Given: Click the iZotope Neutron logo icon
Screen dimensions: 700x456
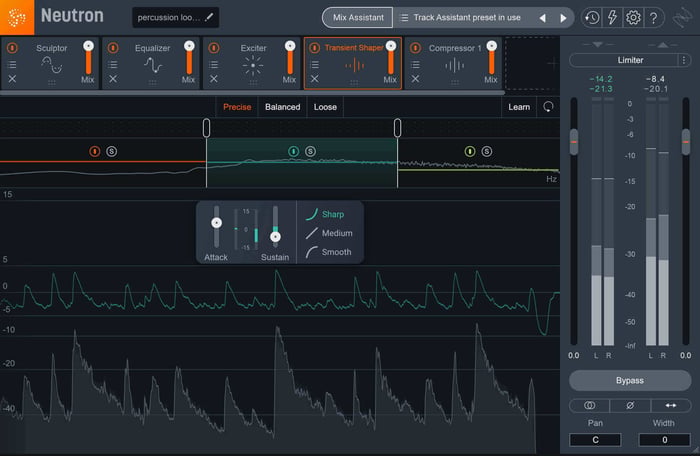Looking at the screenshot, I should [17, 17].
